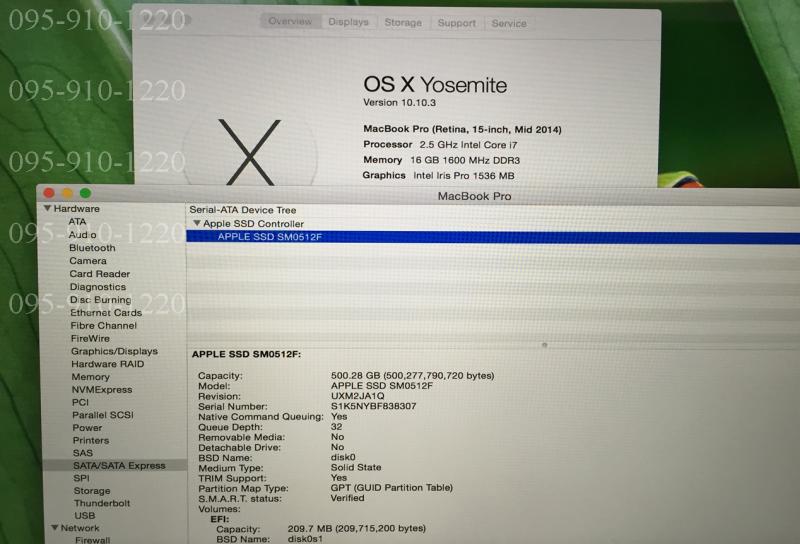
Task: Select Ethernet Cards in sidebar
Action: click(x=106, y=312)
